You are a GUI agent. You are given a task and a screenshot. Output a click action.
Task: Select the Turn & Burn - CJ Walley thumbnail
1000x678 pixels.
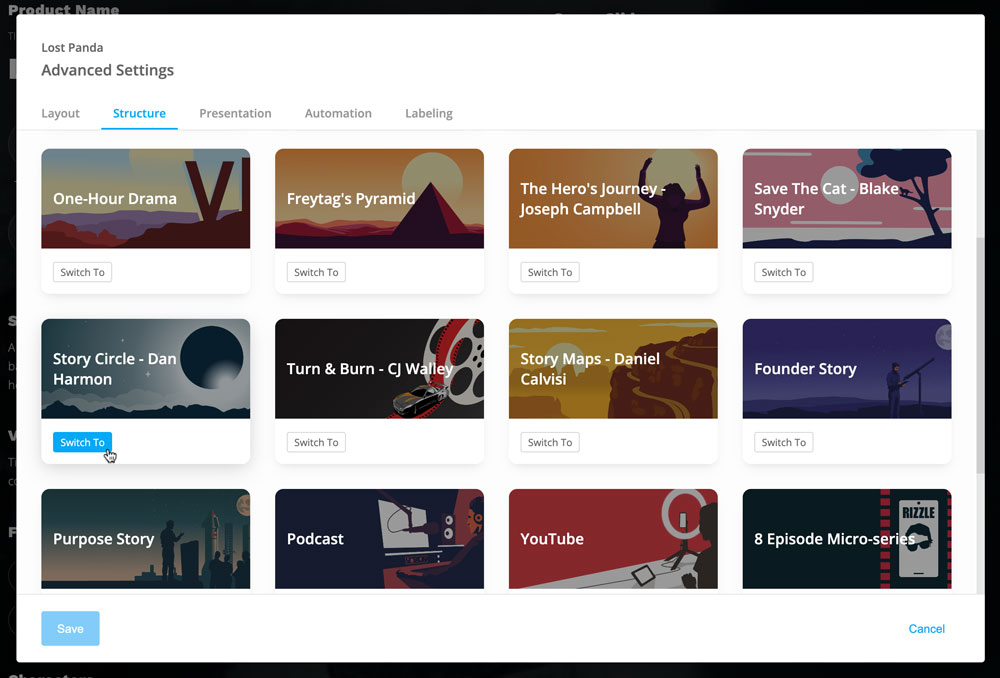(x=379, y=369)
